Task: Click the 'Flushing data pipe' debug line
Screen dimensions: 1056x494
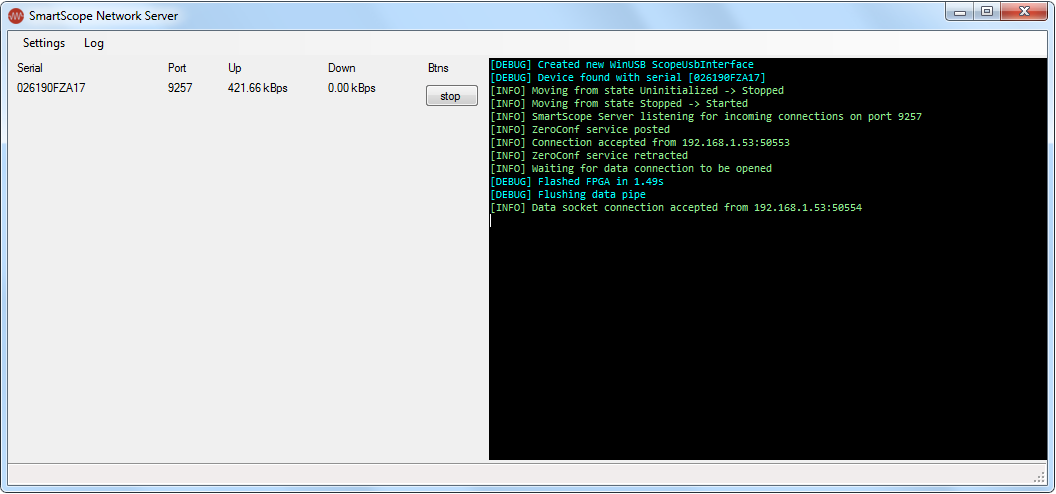Action: (x=567, y=195)
